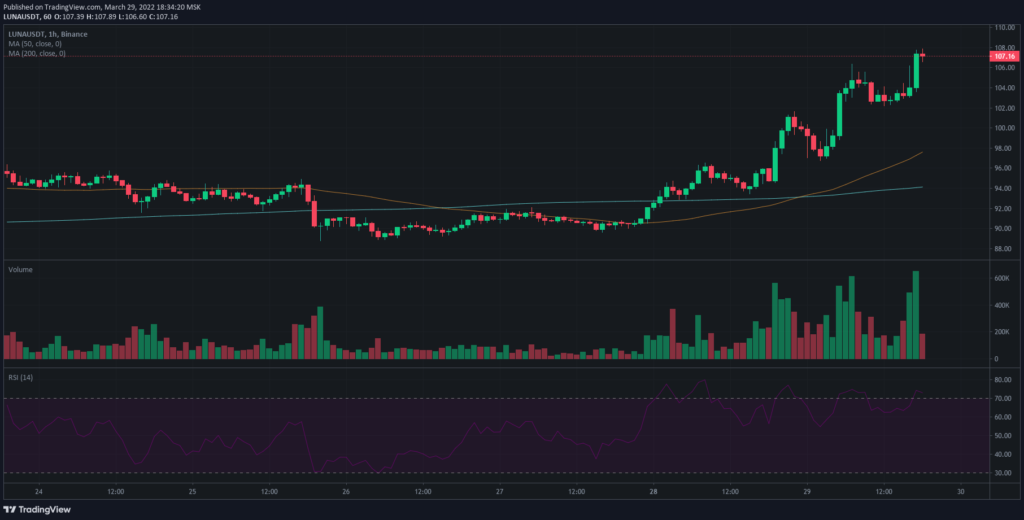Select the 26 date on the time axis
The width and height of the screenshot is (1024, 520).
345,492
